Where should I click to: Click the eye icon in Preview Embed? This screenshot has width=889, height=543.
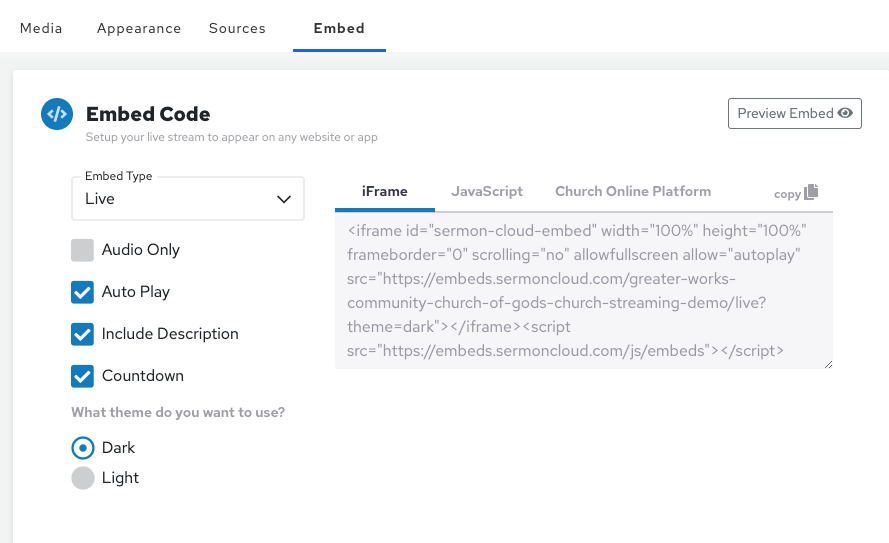click(x=845, y=113)
